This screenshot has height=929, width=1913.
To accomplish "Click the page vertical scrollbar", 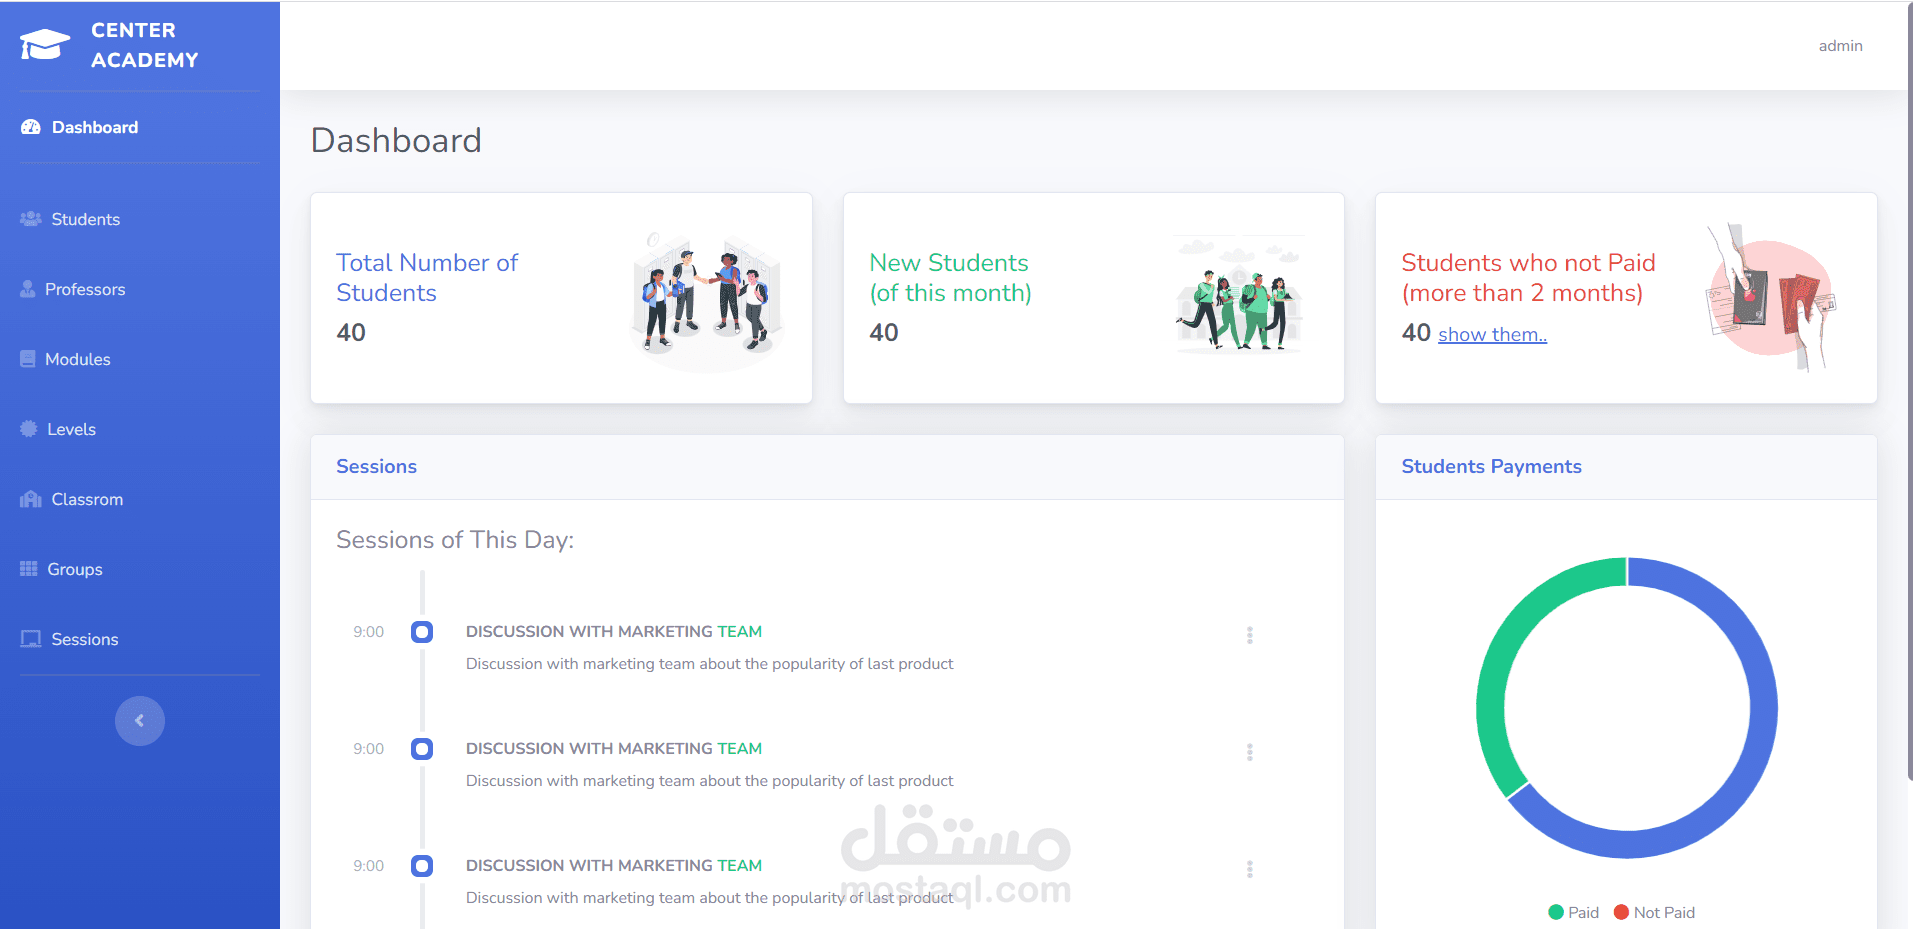I will click(1908, 390).
